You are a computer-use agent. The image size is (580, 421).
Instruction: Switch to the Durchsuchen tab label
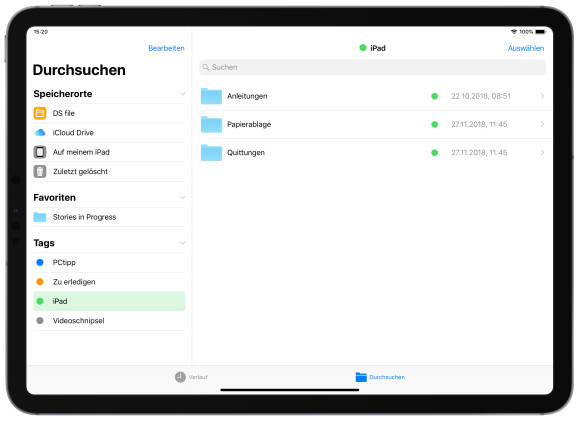pos(387,377)
